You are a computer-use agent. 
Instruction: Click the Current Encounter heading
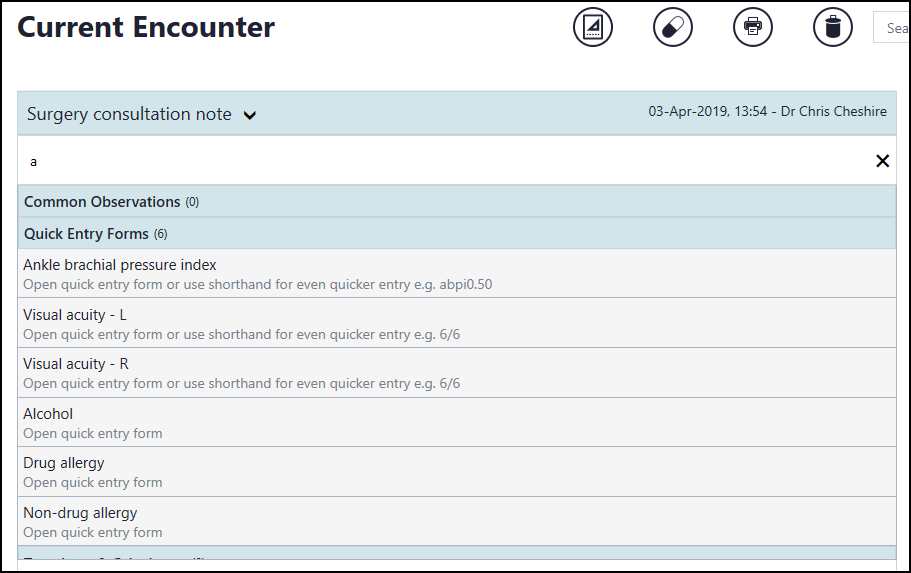click(146, 28)
